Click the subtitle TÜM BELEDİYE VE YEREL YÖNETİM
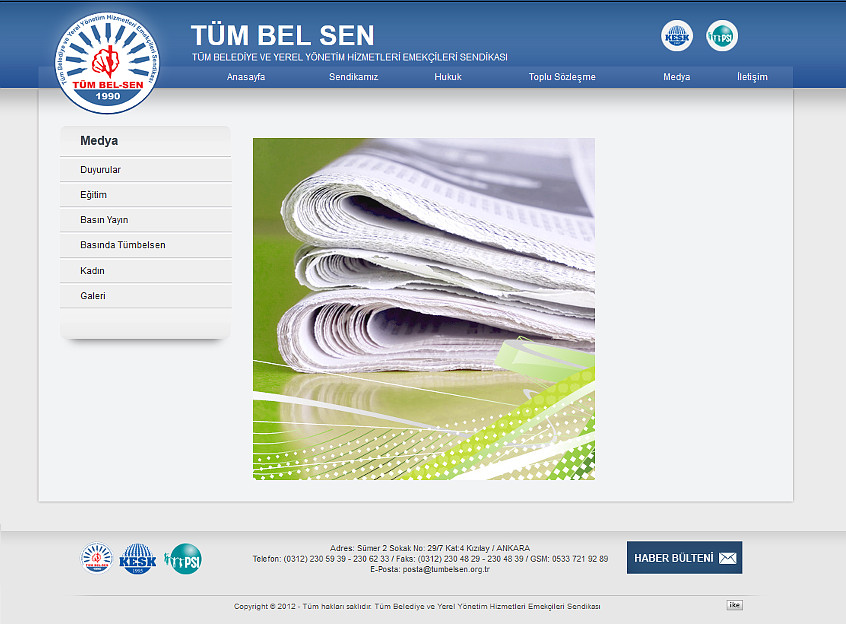The height and width of the screenshot is (624, 846). (x=350, y=57)
